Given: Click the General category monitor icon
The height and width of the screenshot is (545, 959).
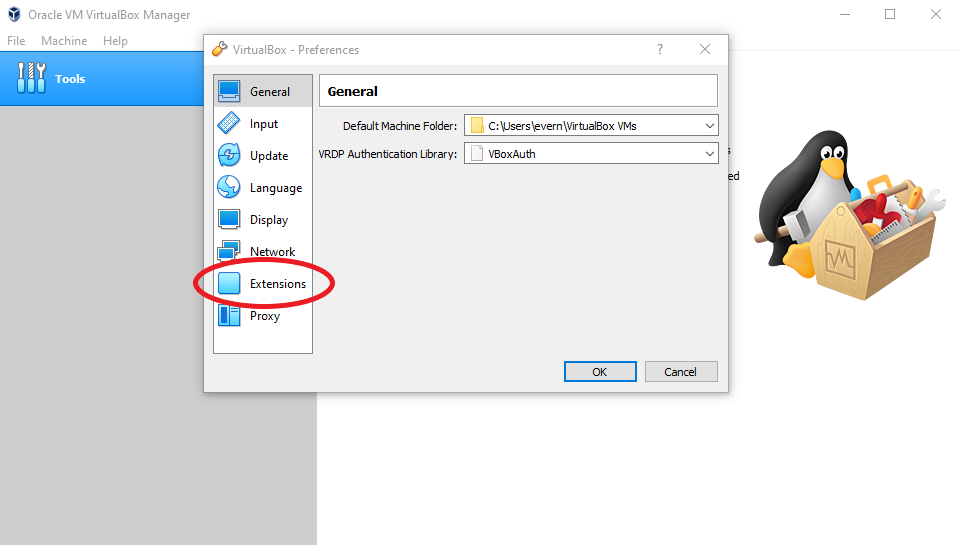Looking at the screenshot, I should 229,91.
